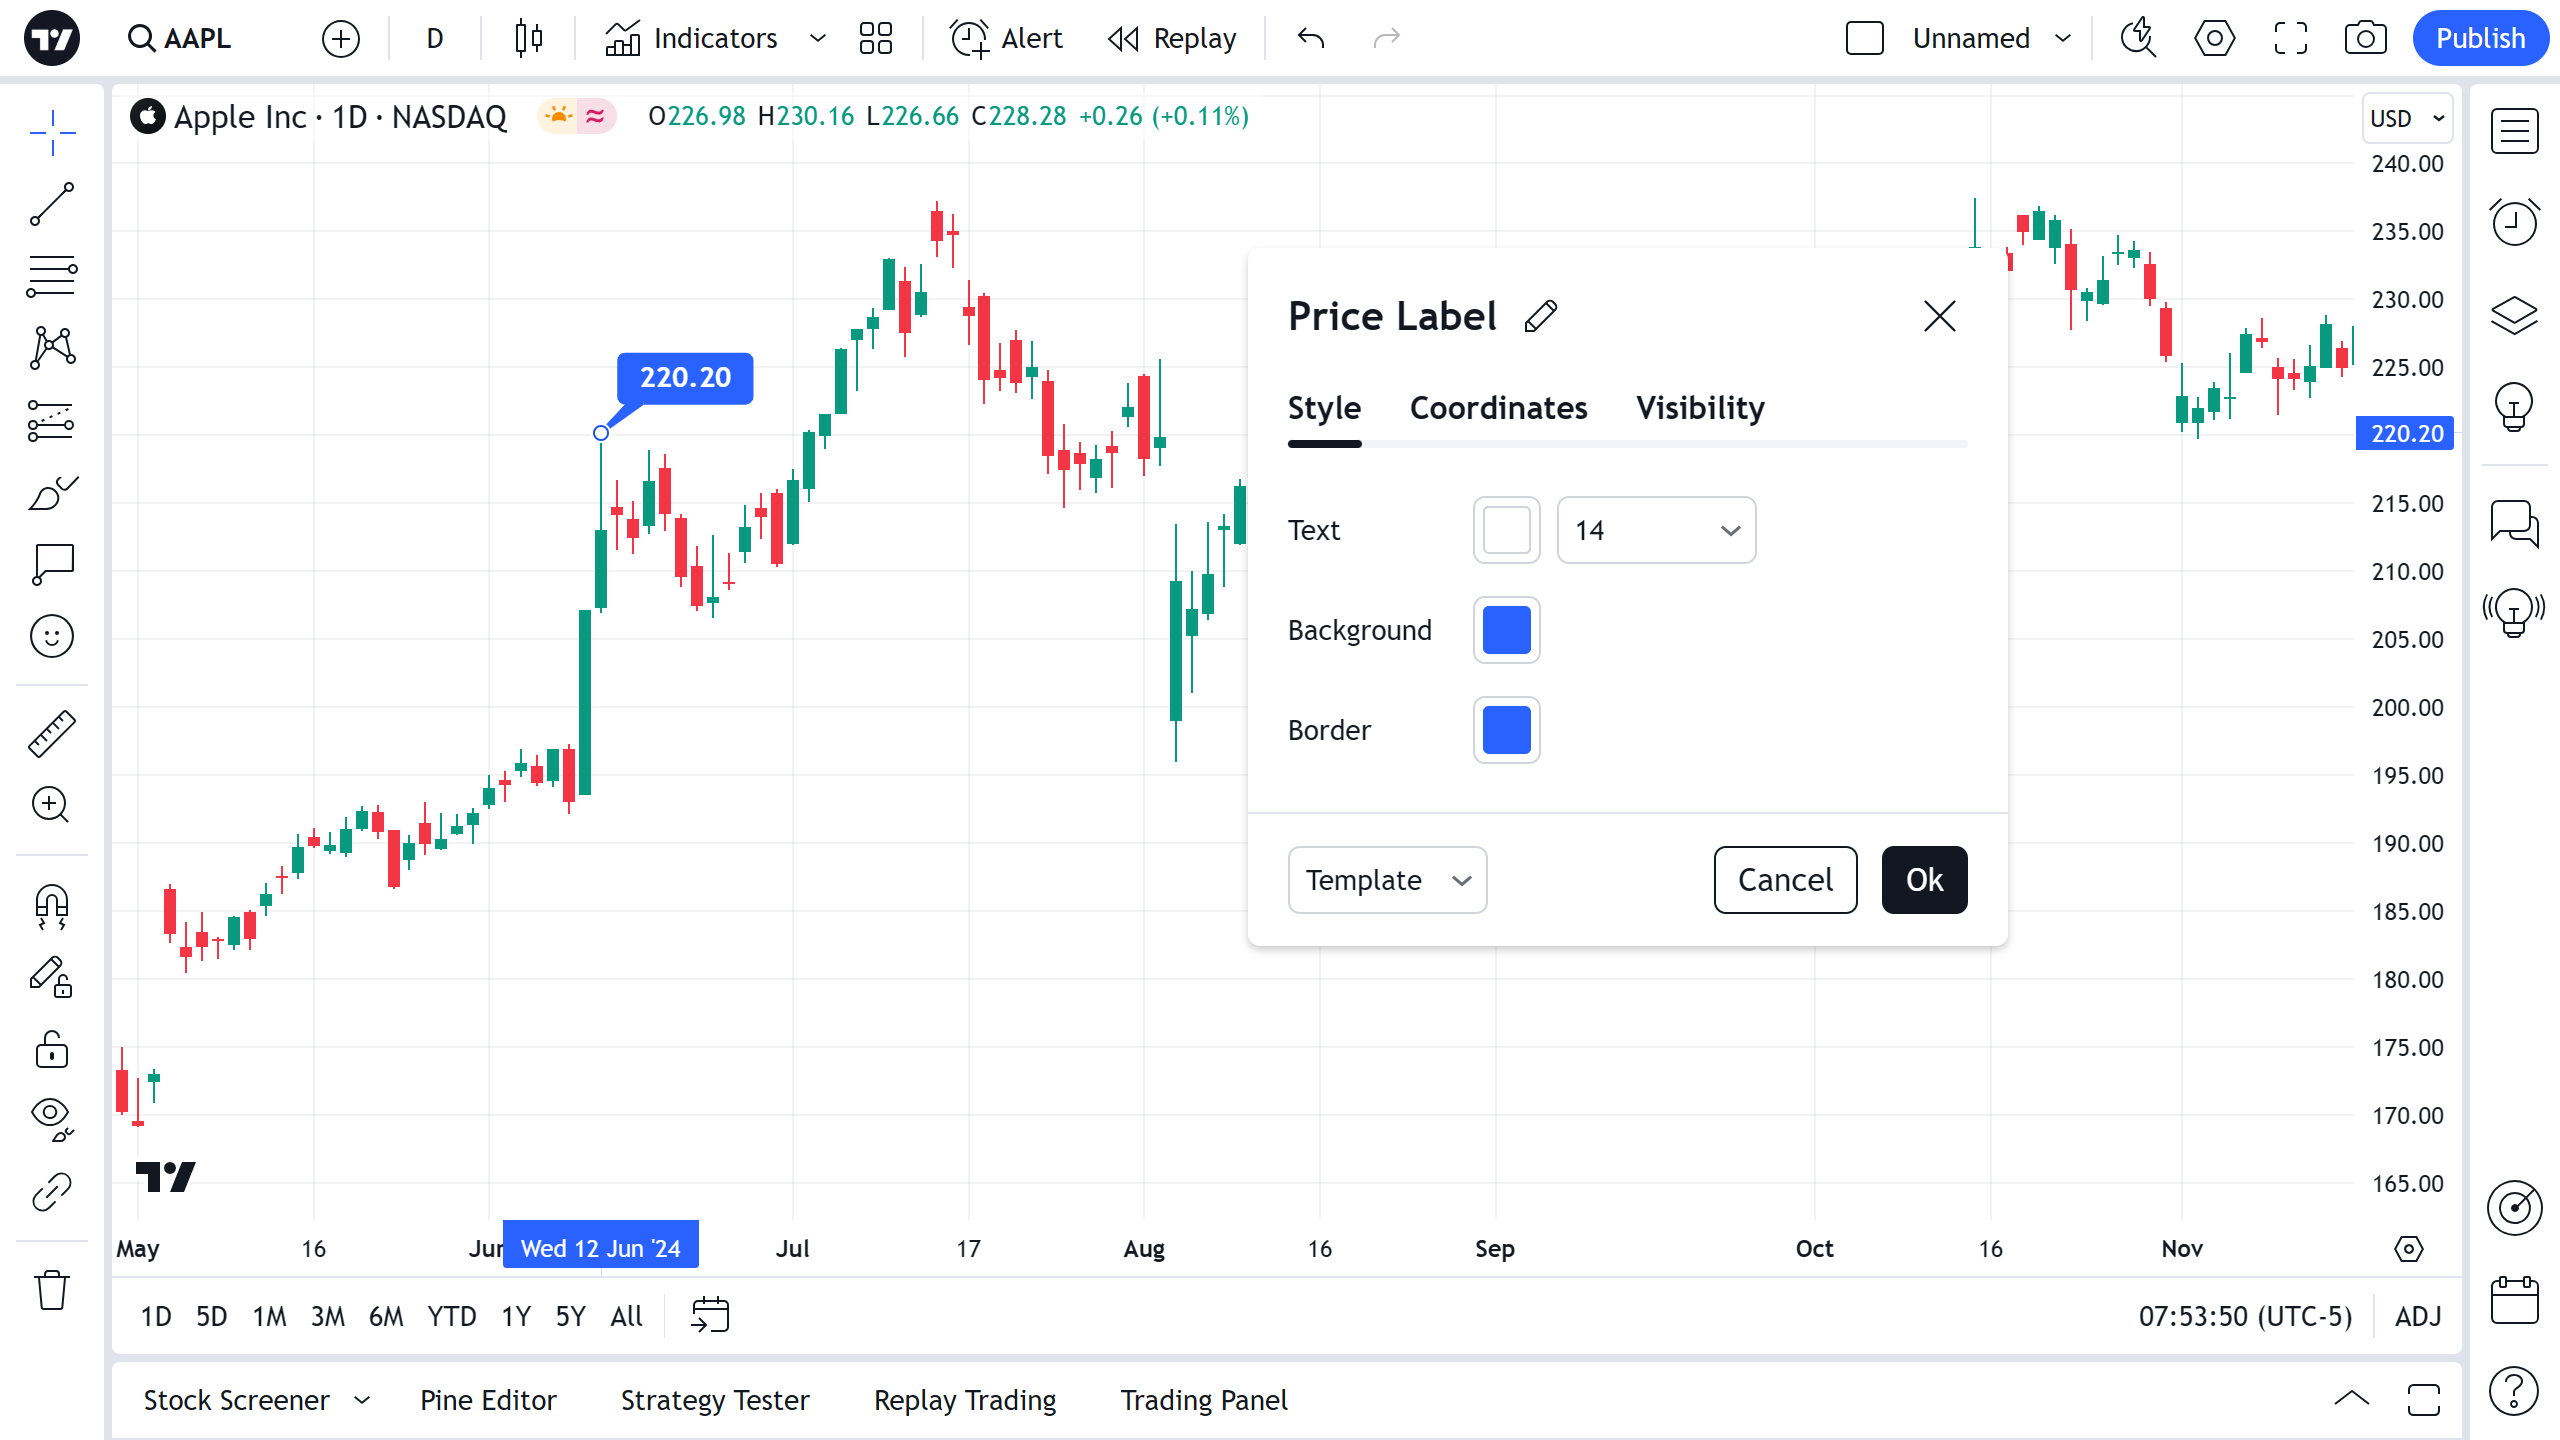Open the Visibility tab
The height and width of the screenshot is (1440, 2560).
[1700, 408]
